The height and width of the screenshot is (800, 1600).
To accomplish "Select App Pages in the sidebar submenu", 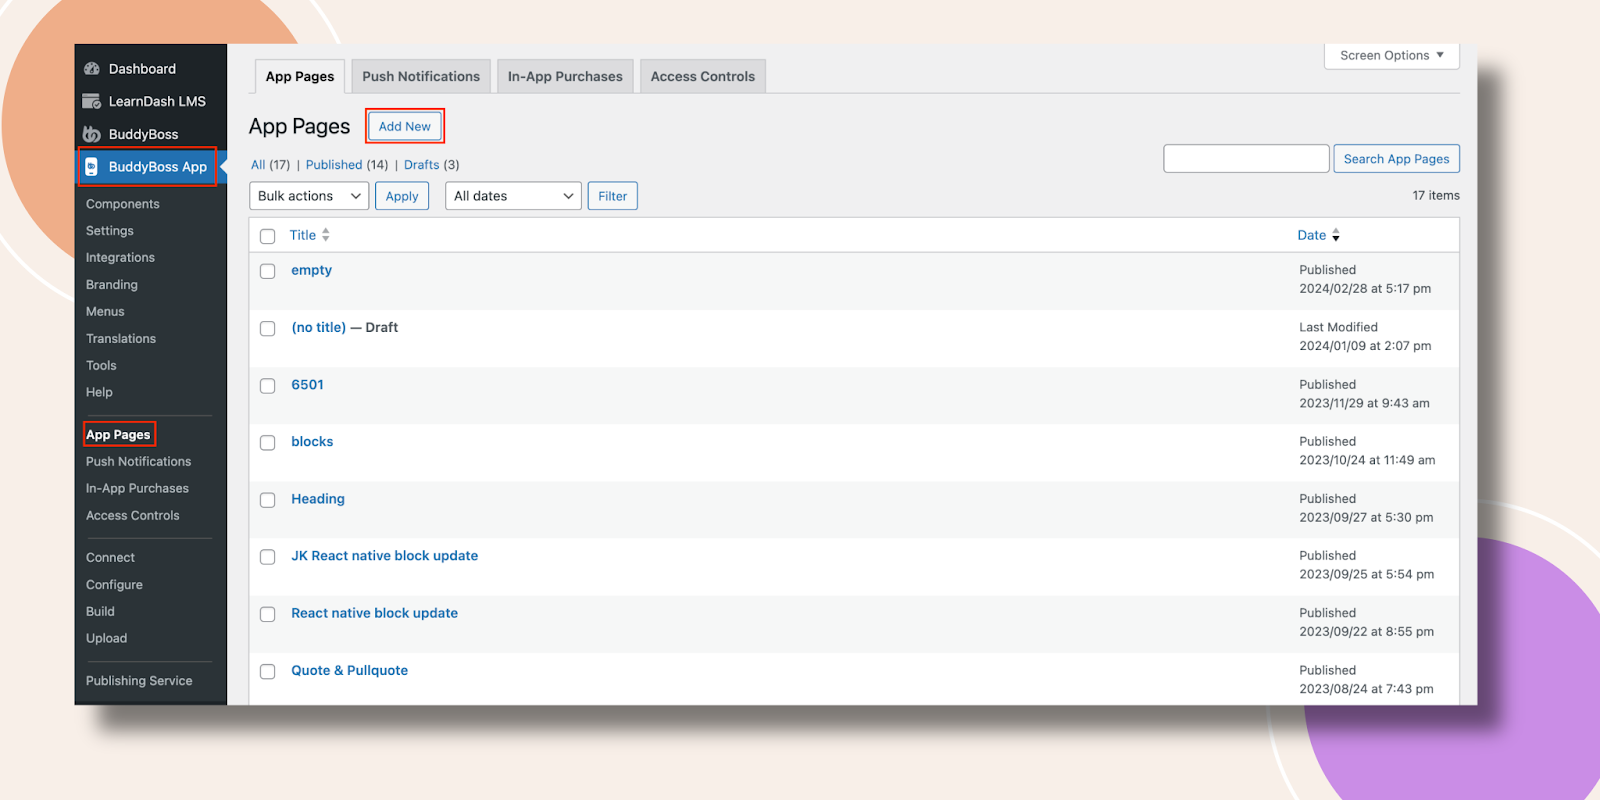I will [118, 435].
